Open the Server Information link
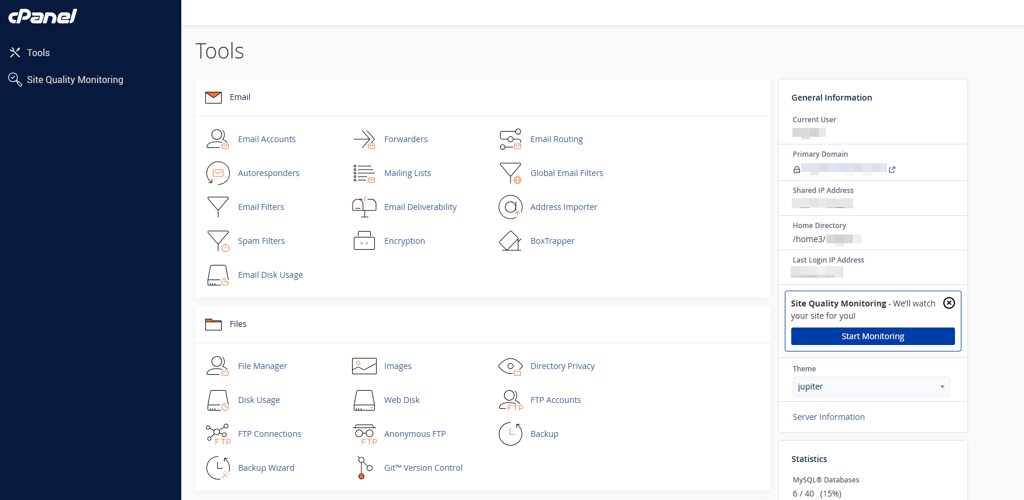The image size is (1024, 500). pyautogui.click(x=828, y=417)
